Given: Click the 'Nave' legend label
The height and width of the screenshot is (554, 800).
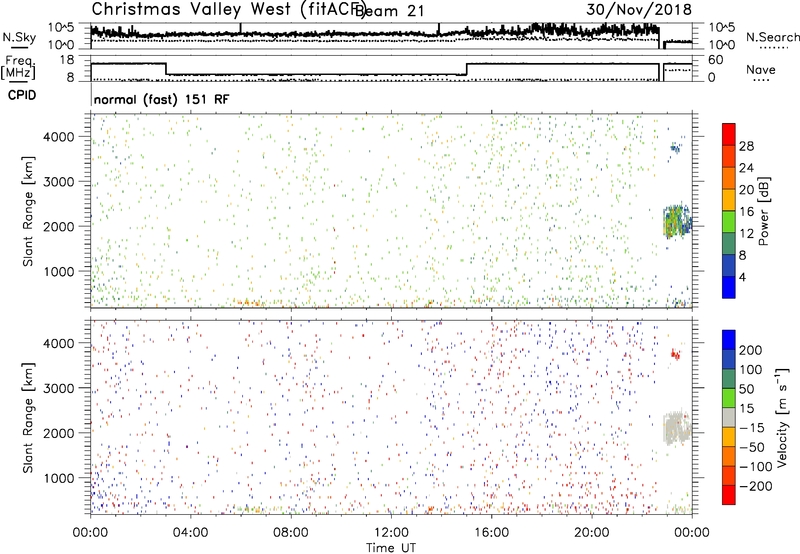Looking at the screenshot, I should coord(761,70).
